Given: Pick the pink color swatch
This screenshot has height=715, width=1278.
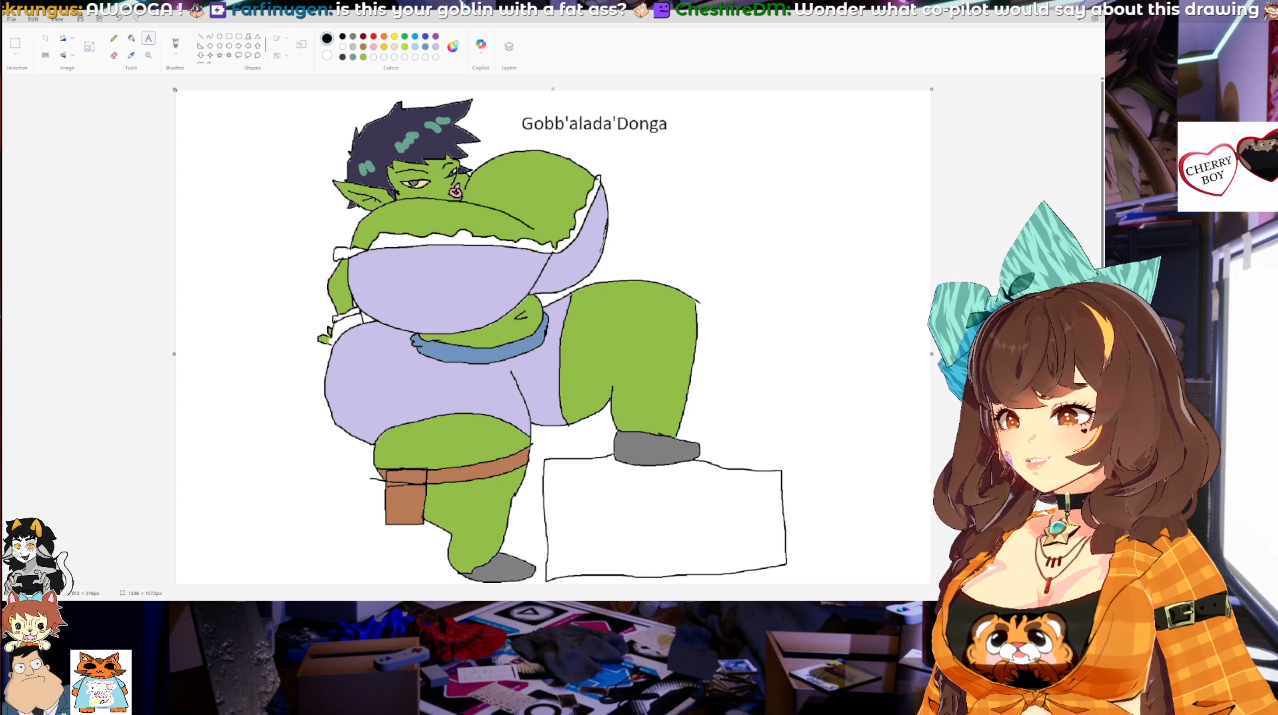Looking at the screenshot, I should [x=373, y=46].
